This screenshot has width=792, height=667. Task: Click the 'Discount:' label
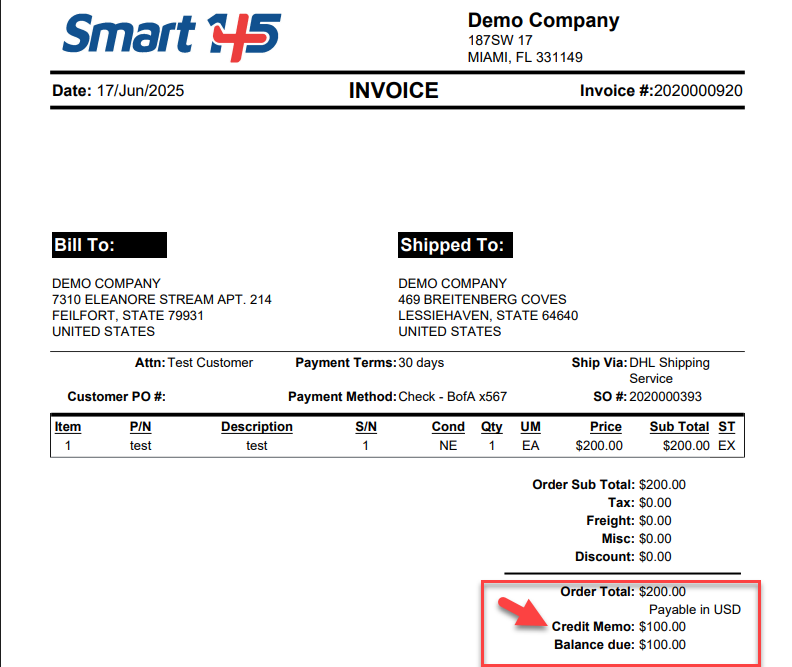(x=605, y=557)
